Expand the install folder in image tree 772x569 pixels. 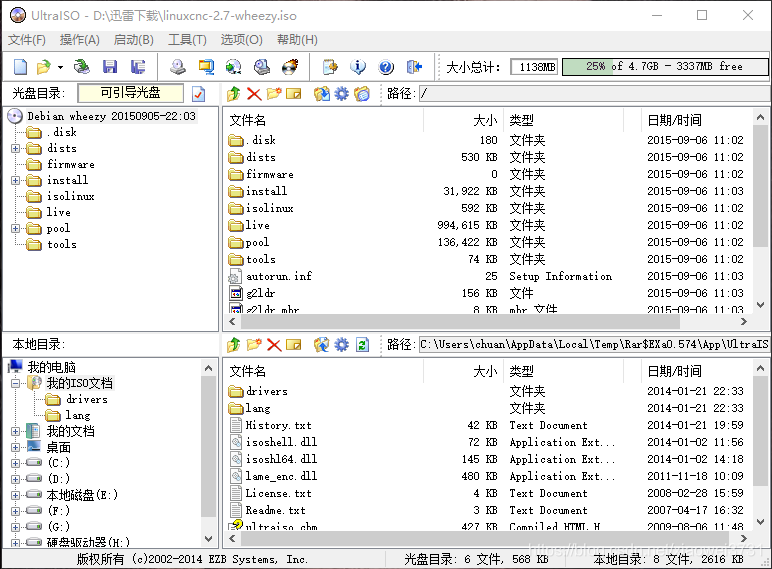click(16, 180)
